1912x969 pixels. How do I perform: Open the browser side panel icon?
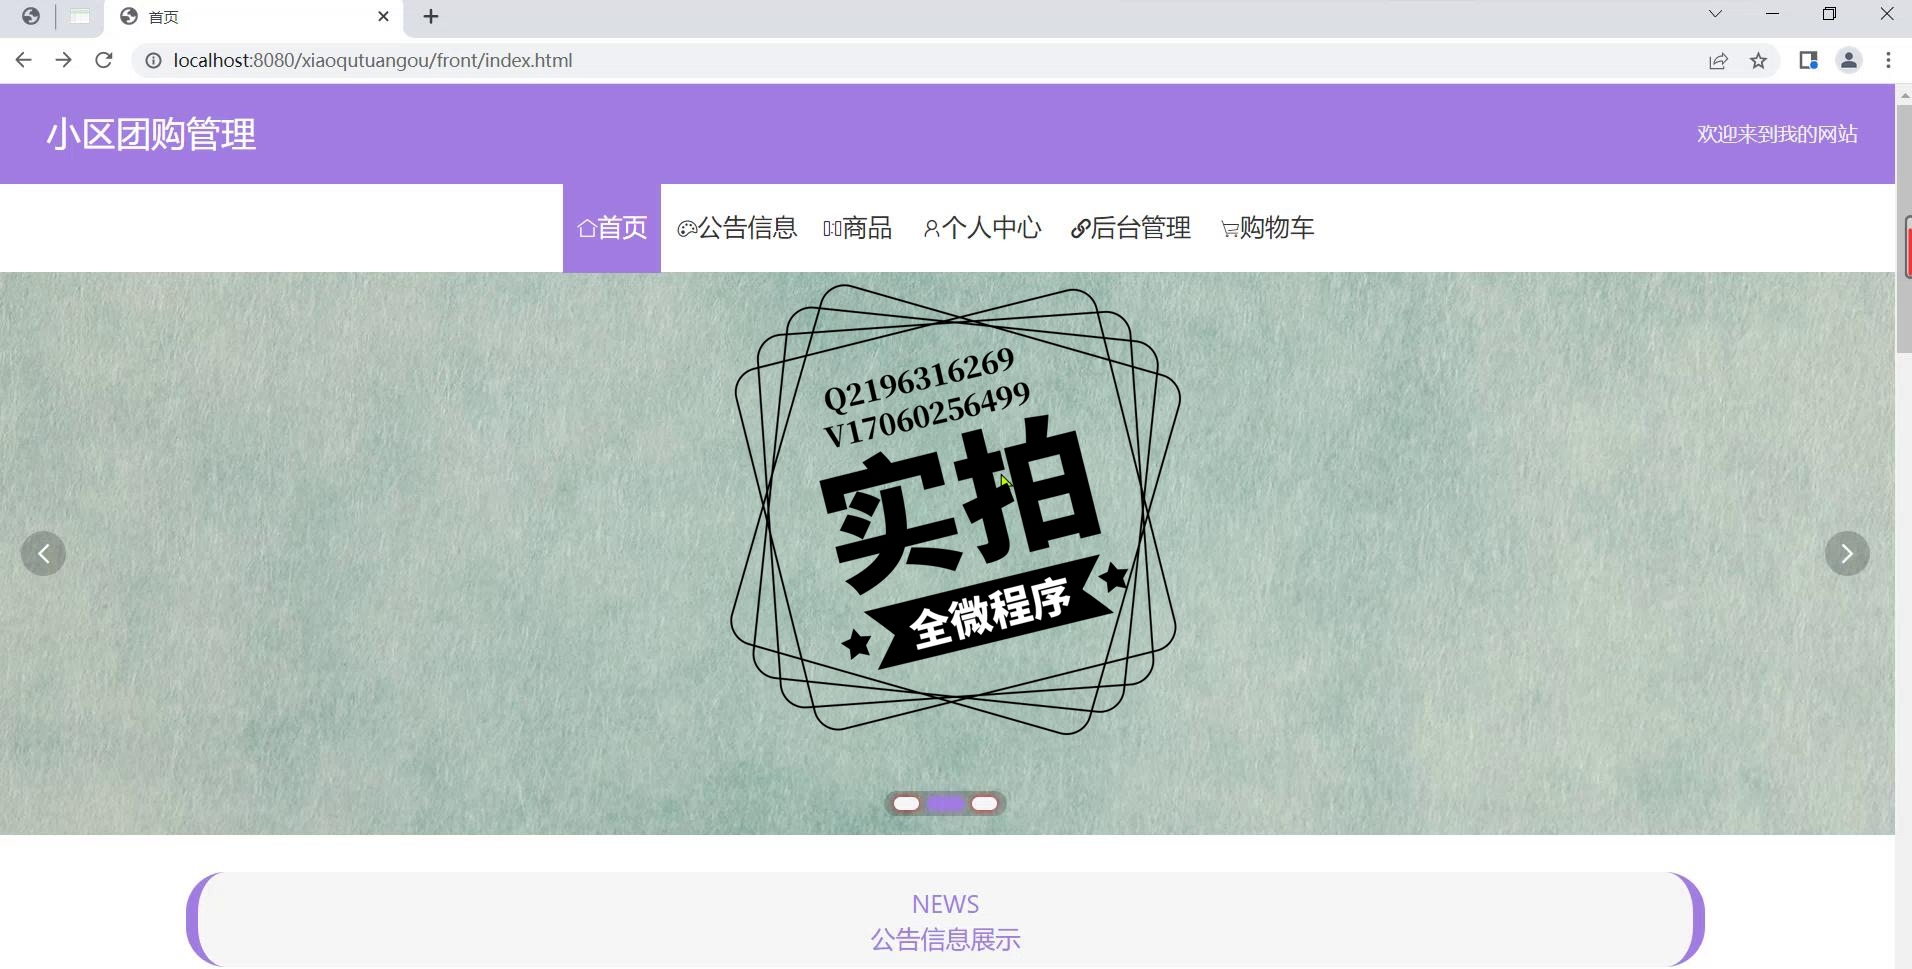coord(1808,61)
